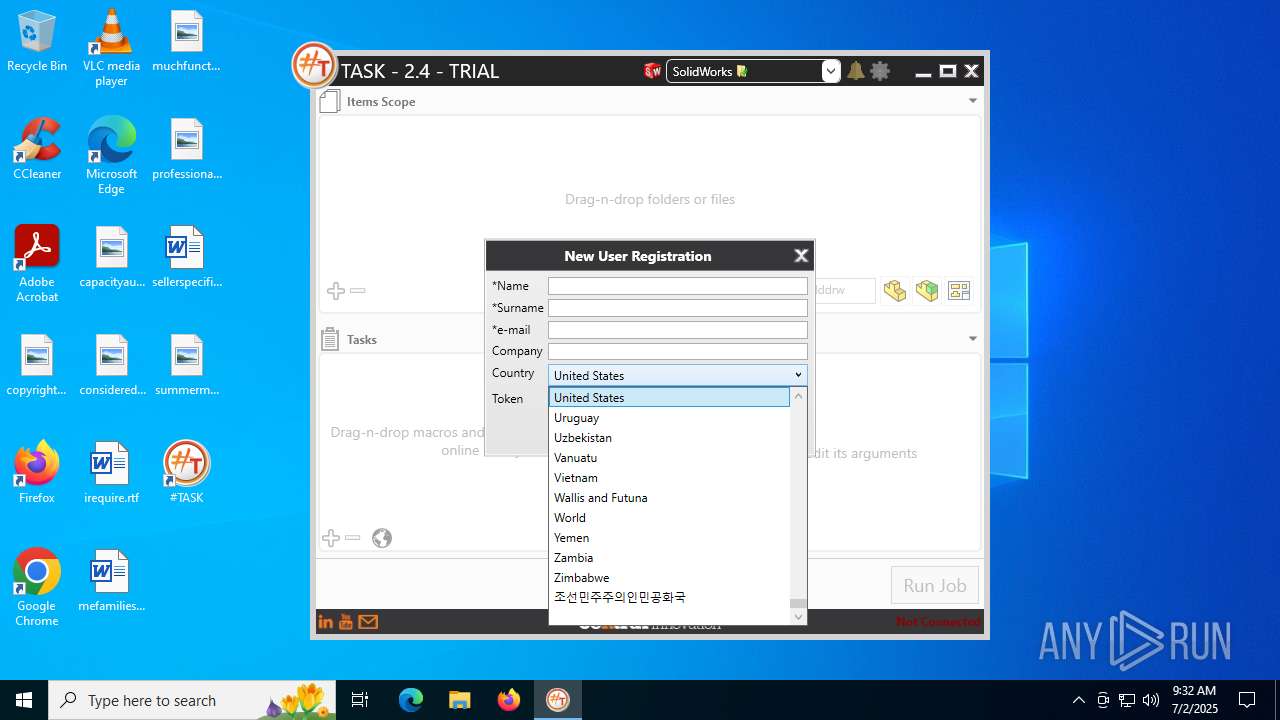Click the email envelope icon in footer

368,622
